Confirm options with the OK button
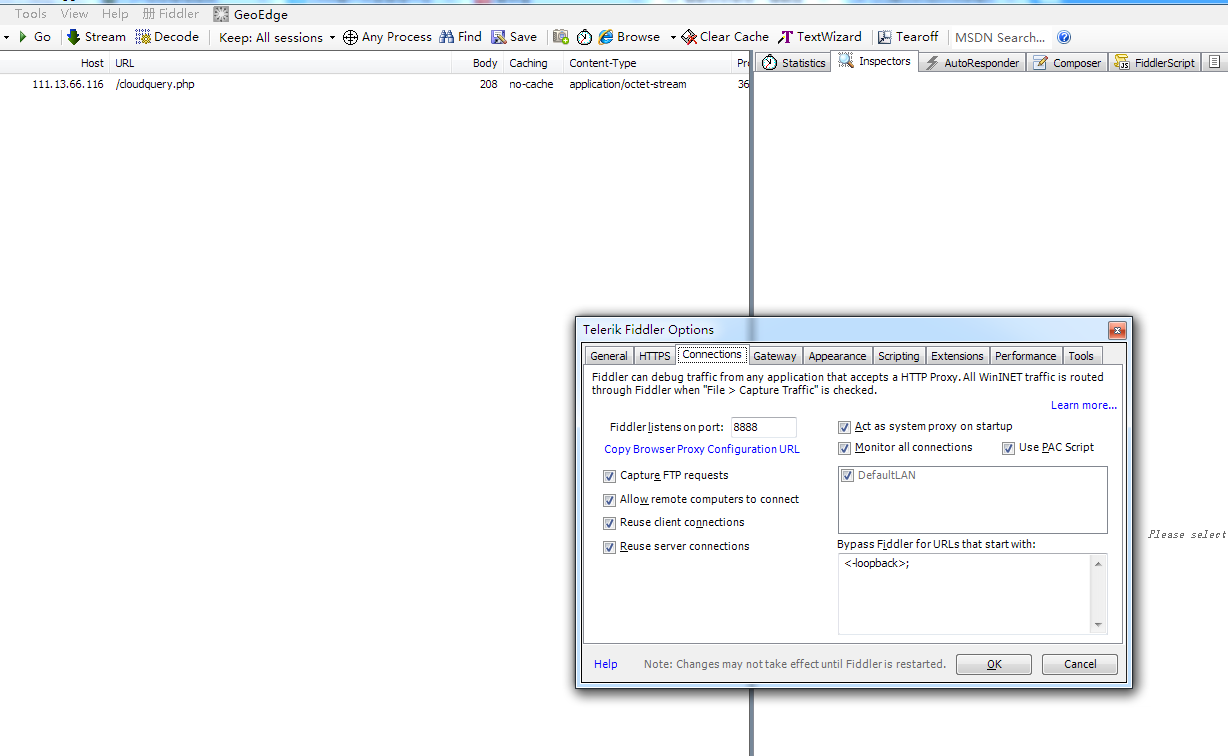The width and height of the screenshot is (1228, 756). (994, 664)
